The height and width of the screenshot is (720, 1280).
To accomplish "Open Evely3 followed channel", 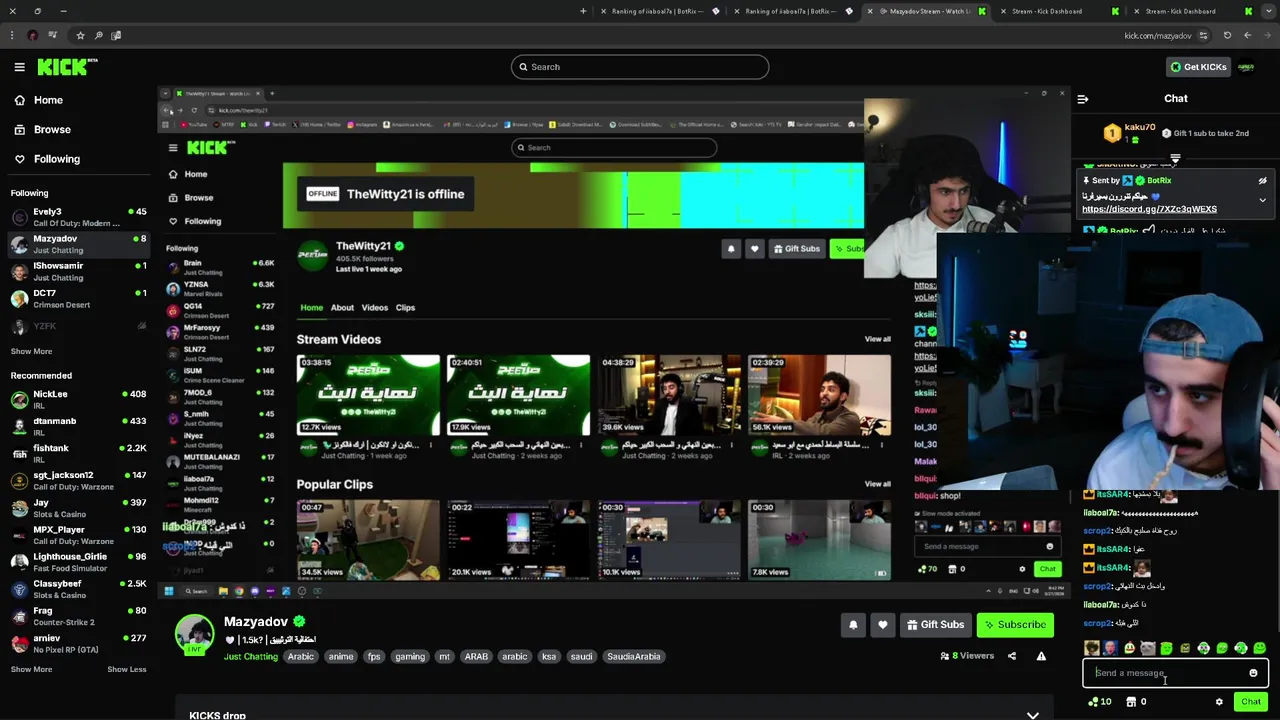I will point(78,217).
